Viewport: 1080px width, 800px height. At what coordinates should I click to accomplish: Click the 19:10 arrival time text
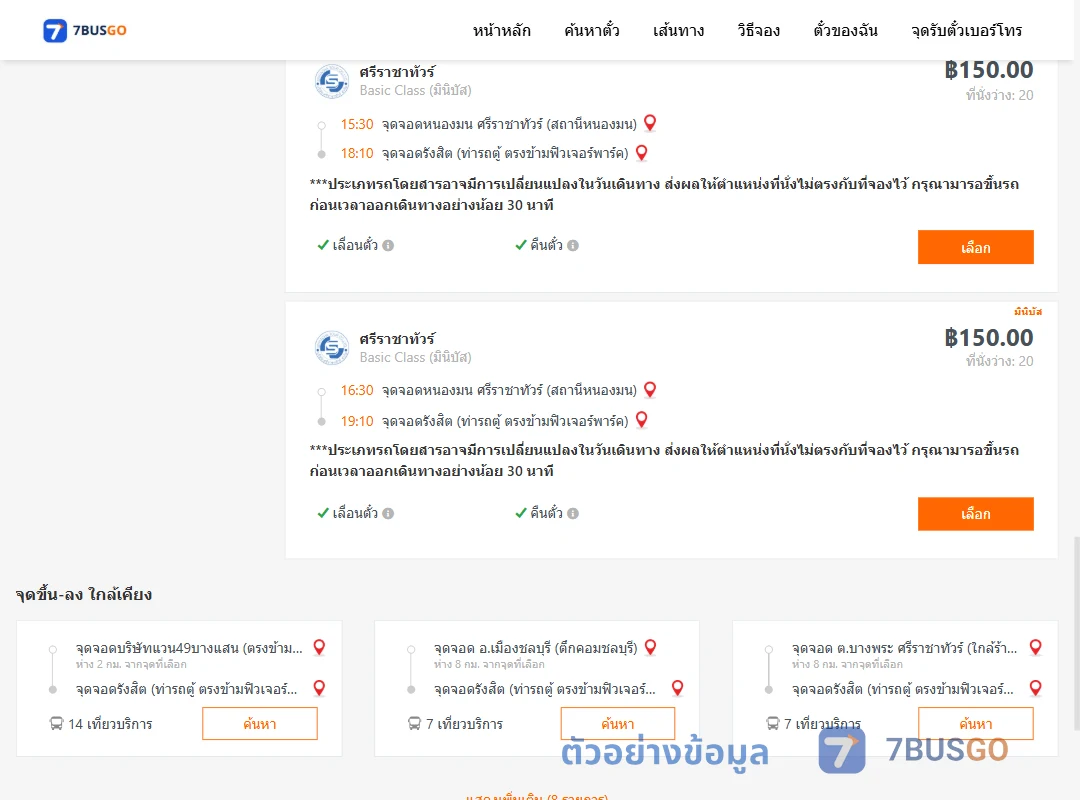tap(357, 421)
